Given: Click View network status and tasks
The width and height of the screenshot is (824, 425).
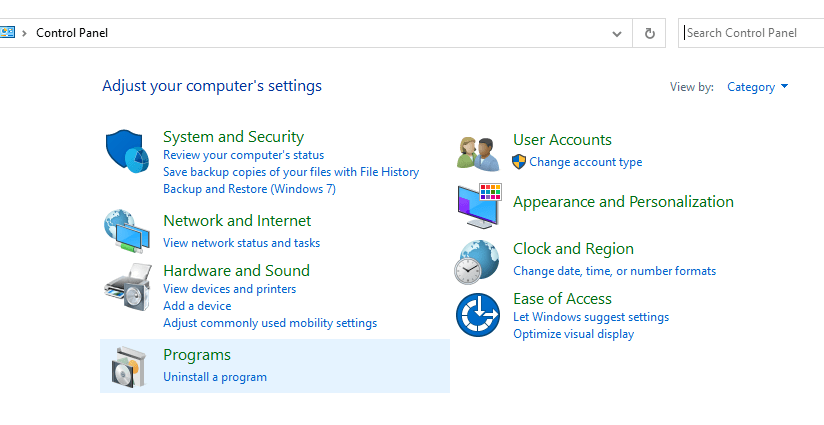Looking at the screenshot, I should 241,243.
